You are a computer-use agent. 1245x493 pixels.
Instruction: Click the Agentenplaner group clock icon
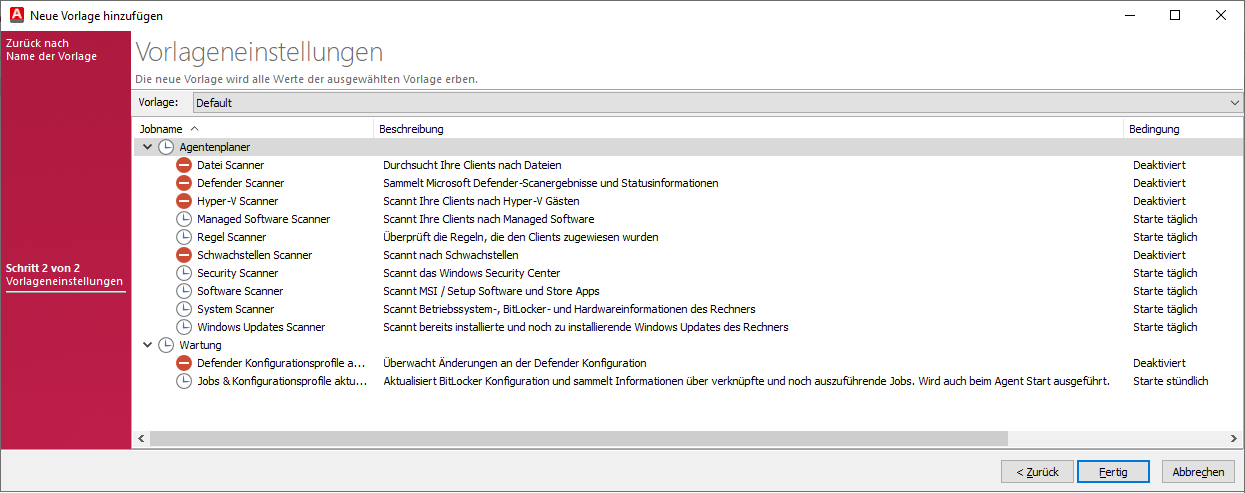166,147
